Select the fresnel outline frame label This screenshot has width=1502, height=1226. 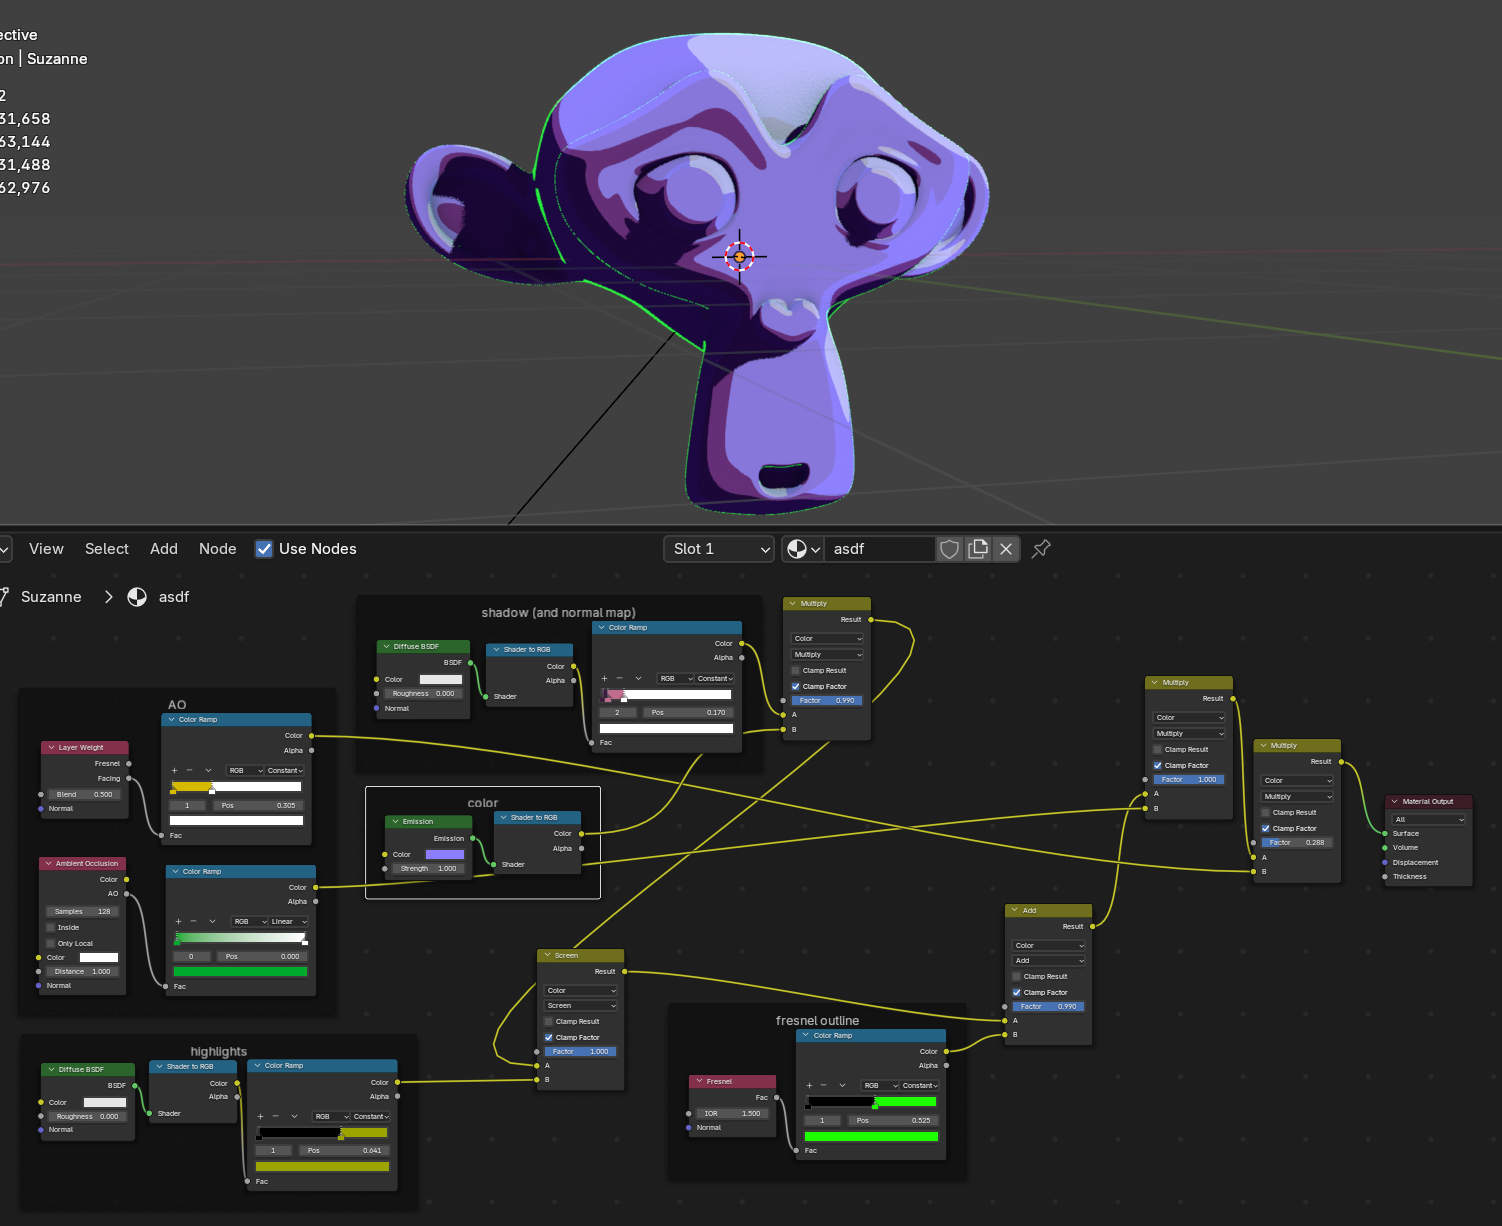pyautogui.click(x=817, y=1021)
